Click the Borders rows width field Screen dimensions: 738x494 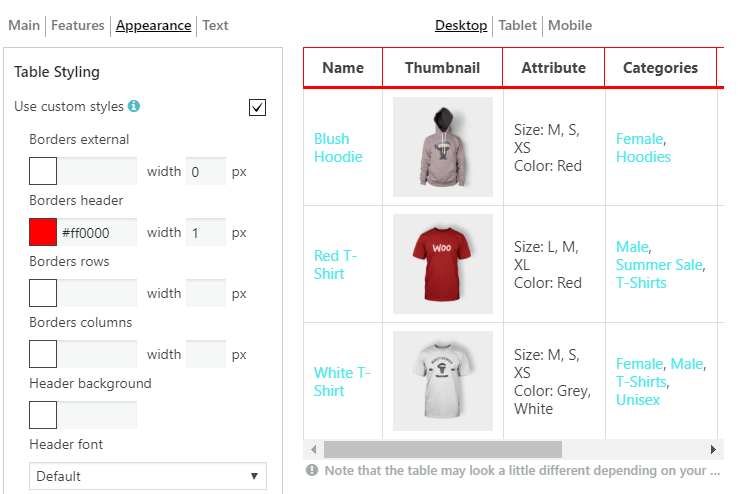(x=206, y=293)
